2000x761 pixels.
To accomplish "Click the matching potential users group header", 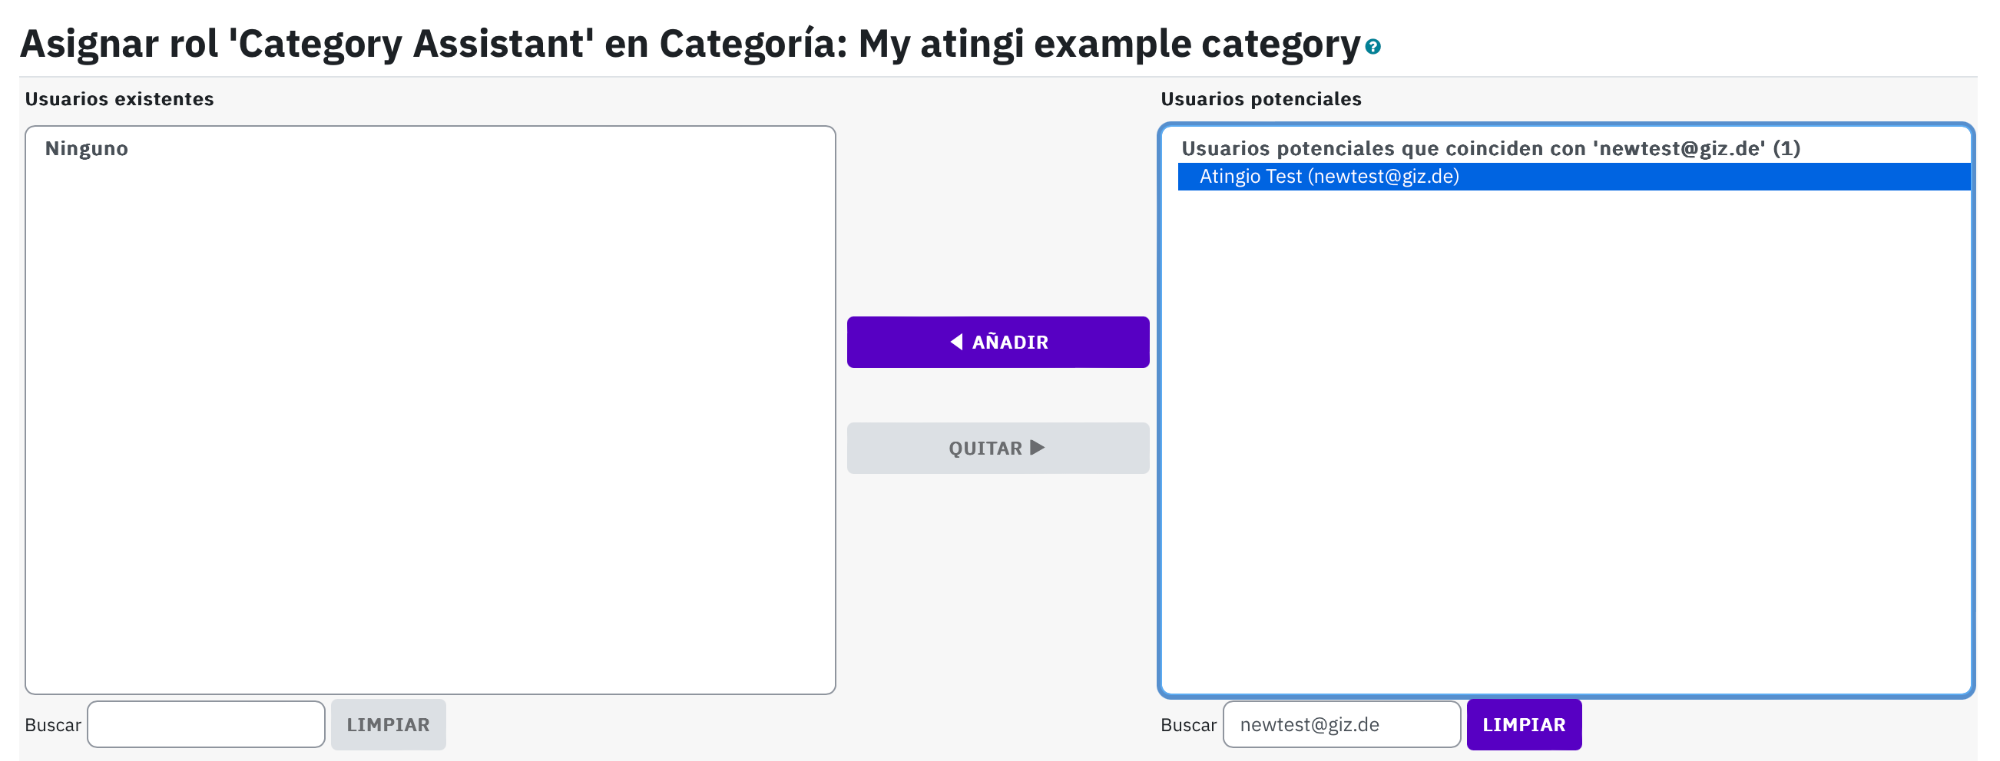I will 1491,148.
